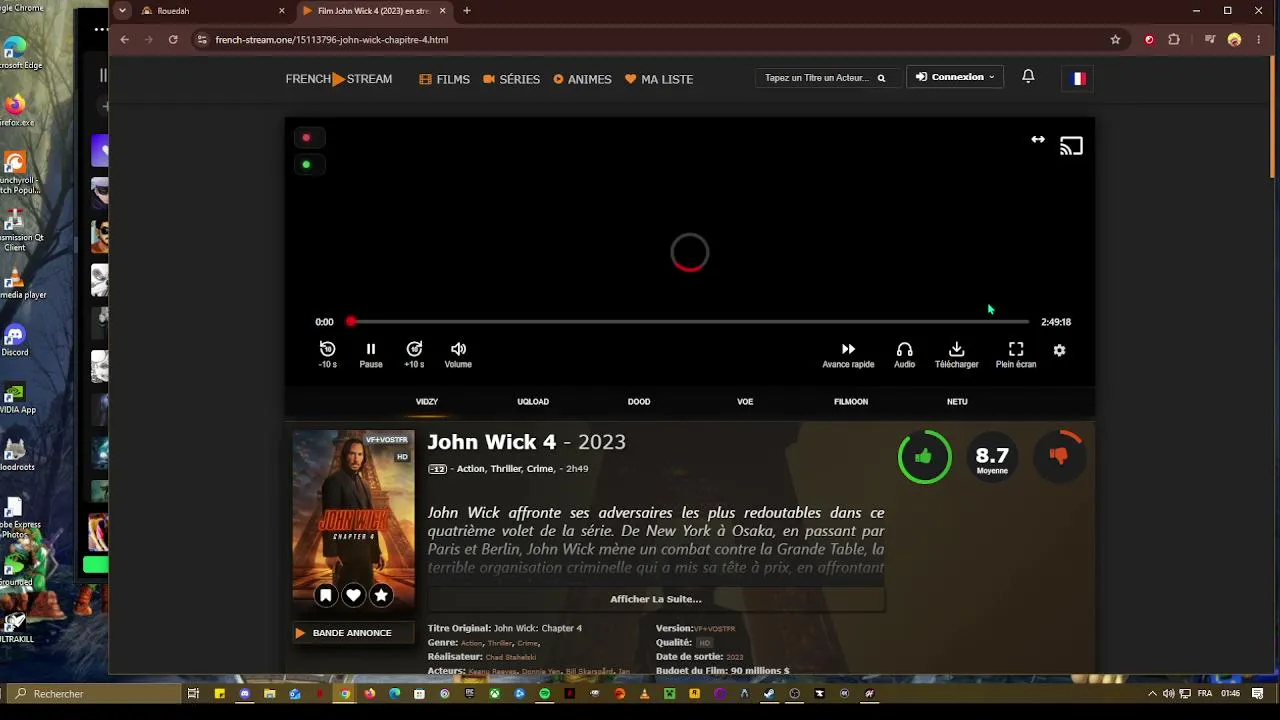
Task: Click the Télécharger download icon
Action: (956, 349)
